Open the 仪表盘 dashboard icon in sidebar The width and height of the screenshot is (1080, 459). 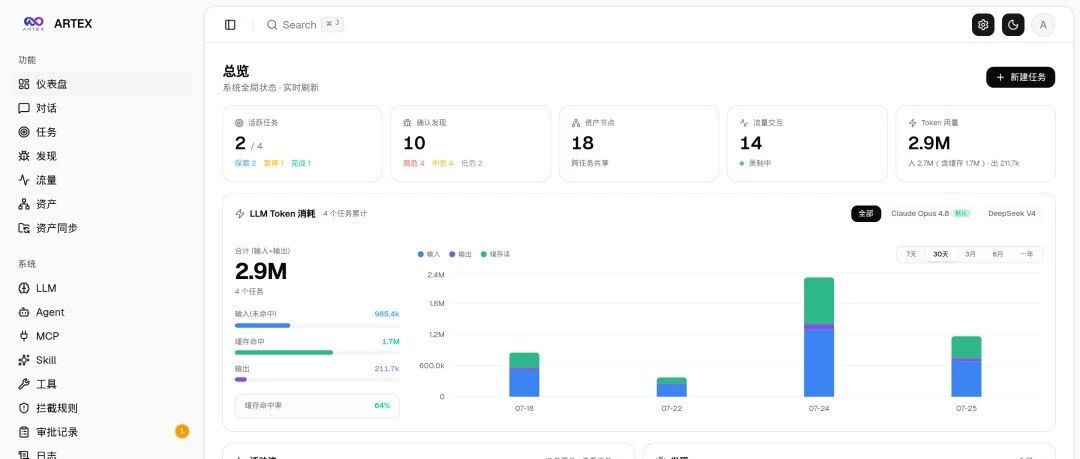(x=24, y=84)
